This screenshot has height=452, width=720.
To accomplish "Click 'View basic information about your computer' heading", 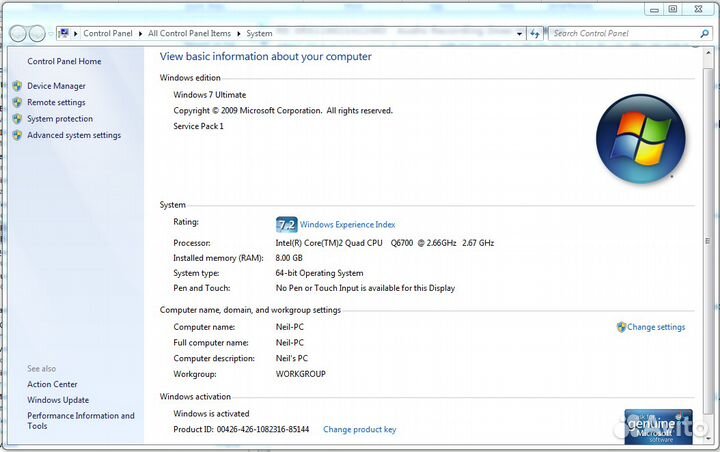I will pyautogui.click(x=265, y=56).
